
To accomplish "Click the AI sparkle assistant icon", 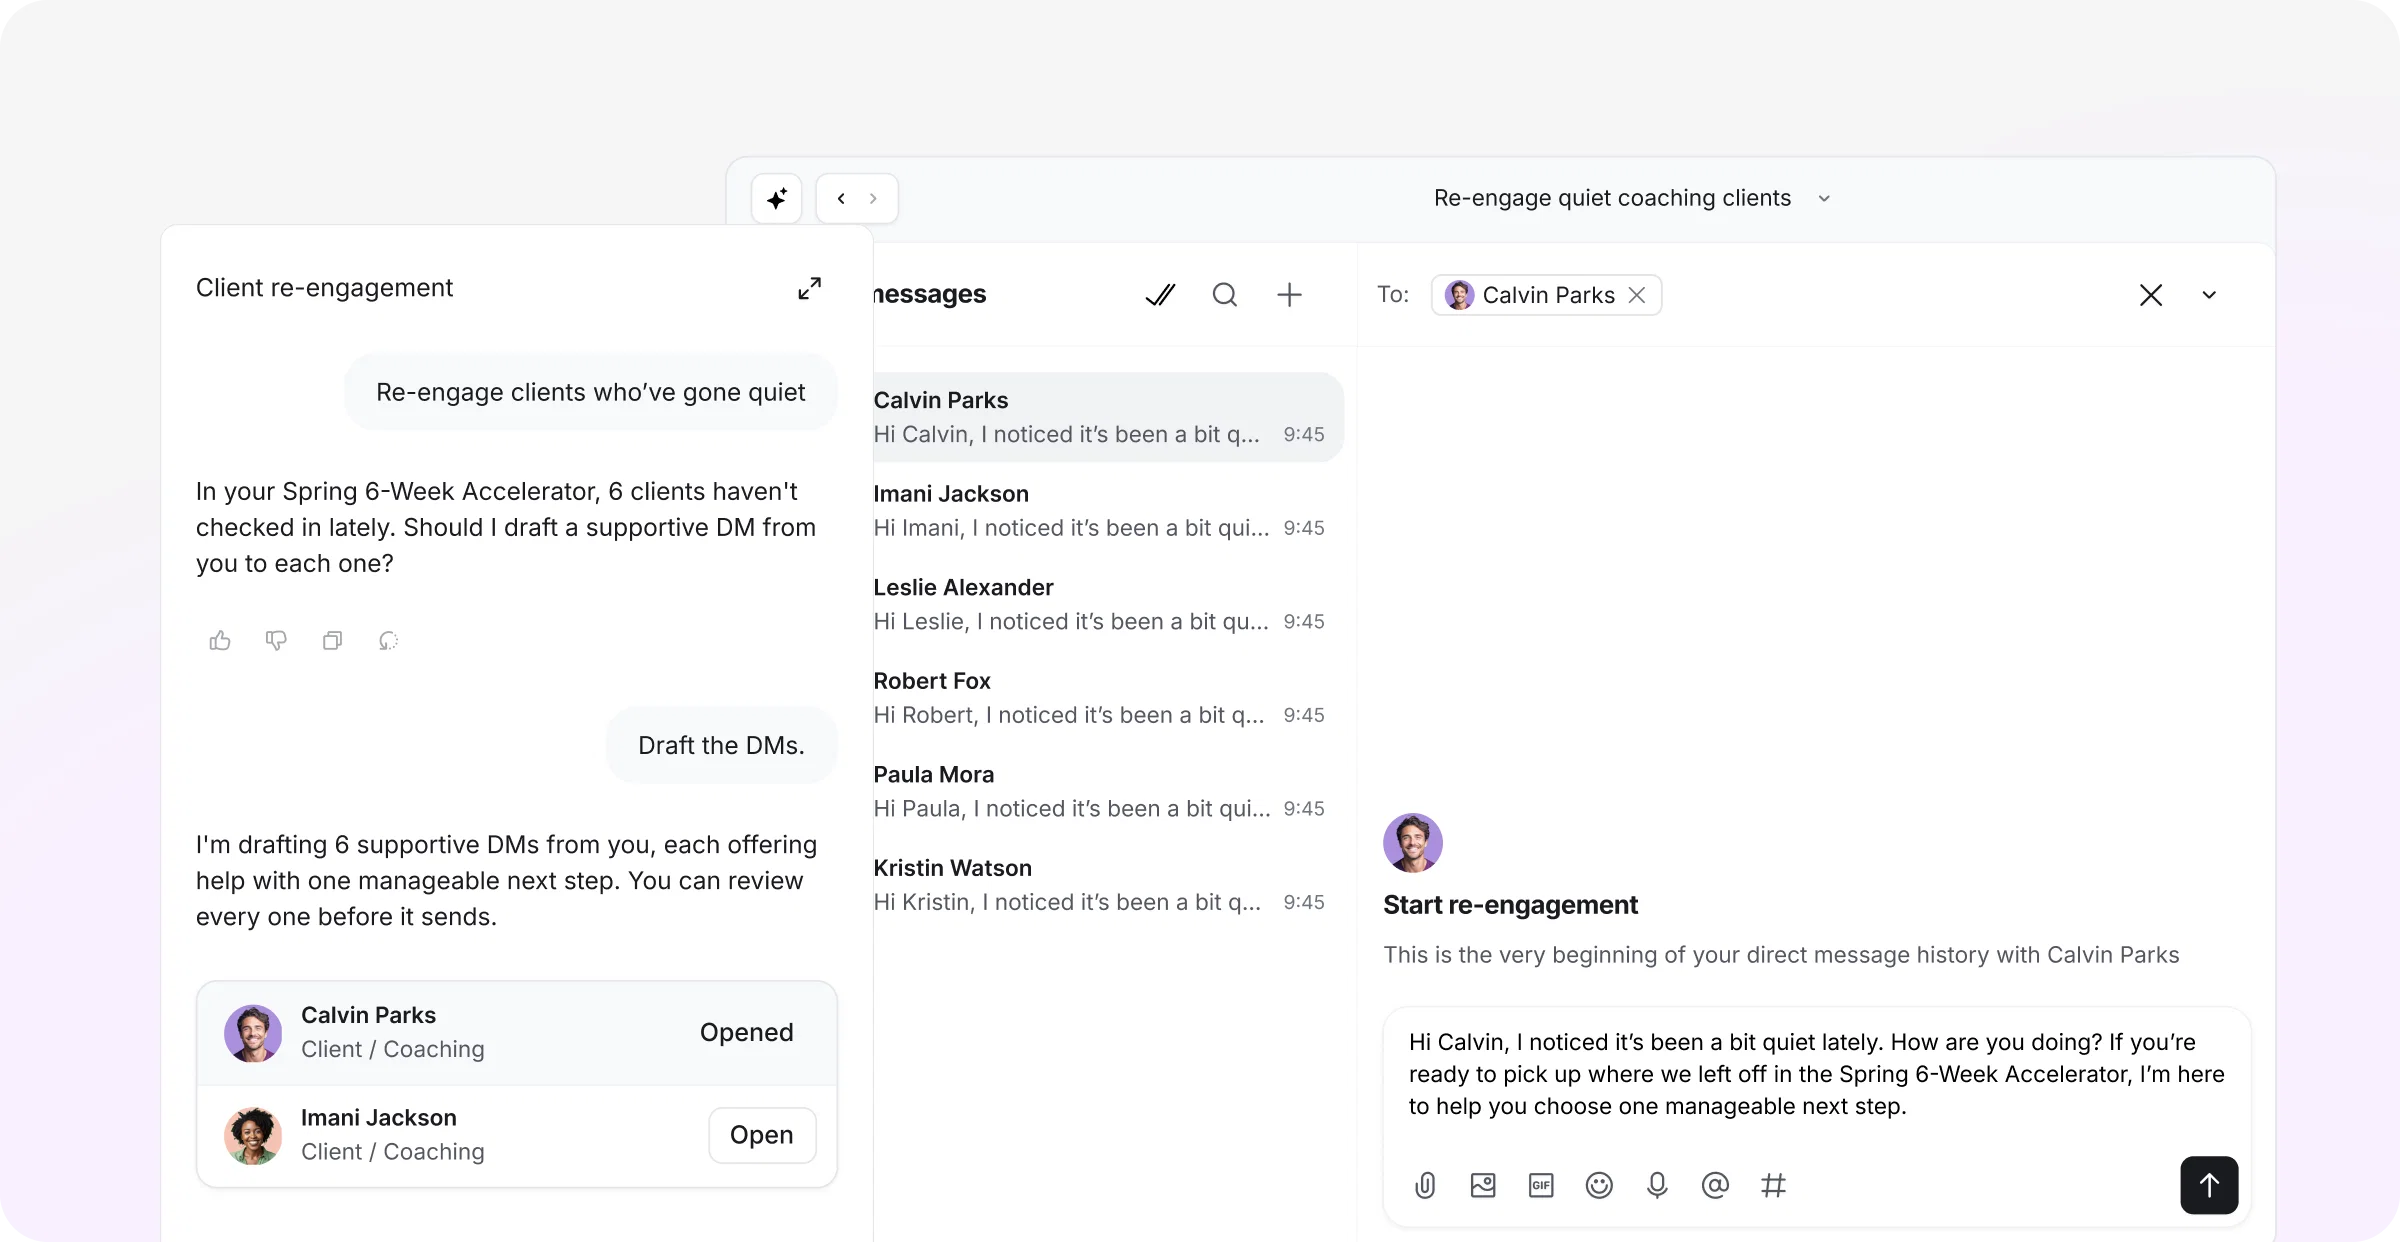I will click(x=777, y=199).
